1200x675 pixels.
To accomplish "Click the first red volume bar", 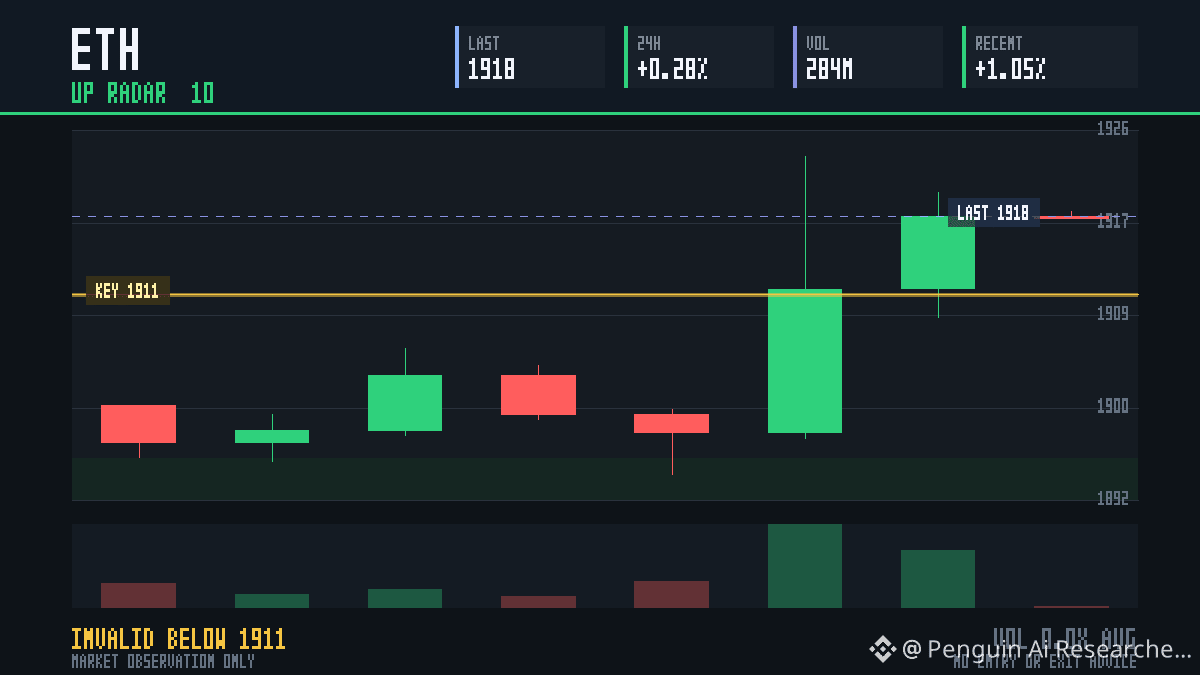I will tap(138, 595).
